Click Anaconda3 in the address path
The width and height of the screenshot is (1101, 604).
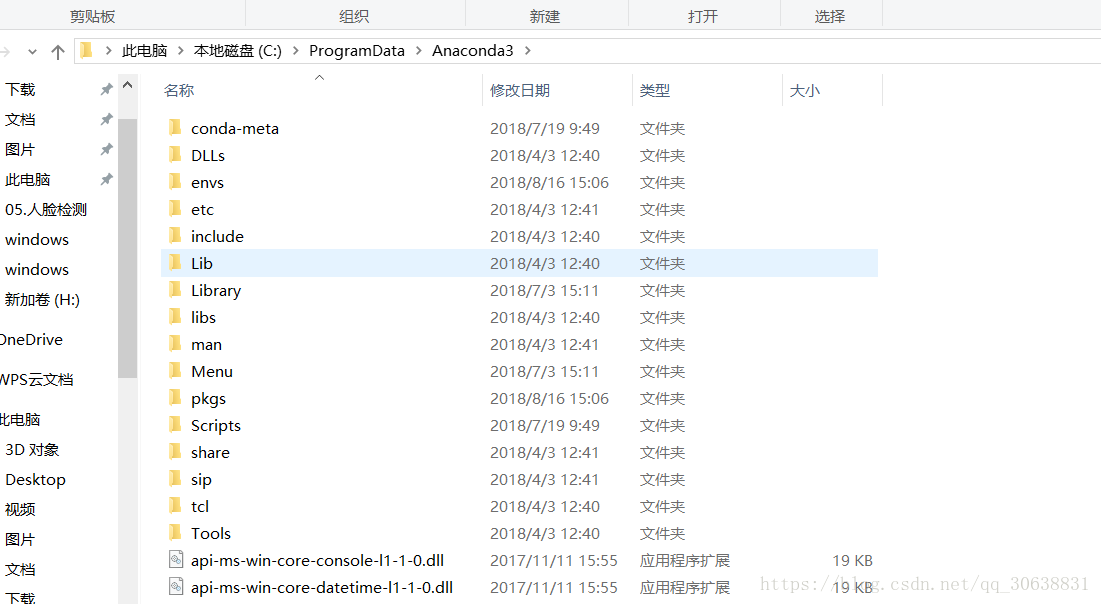coord(473,51)
